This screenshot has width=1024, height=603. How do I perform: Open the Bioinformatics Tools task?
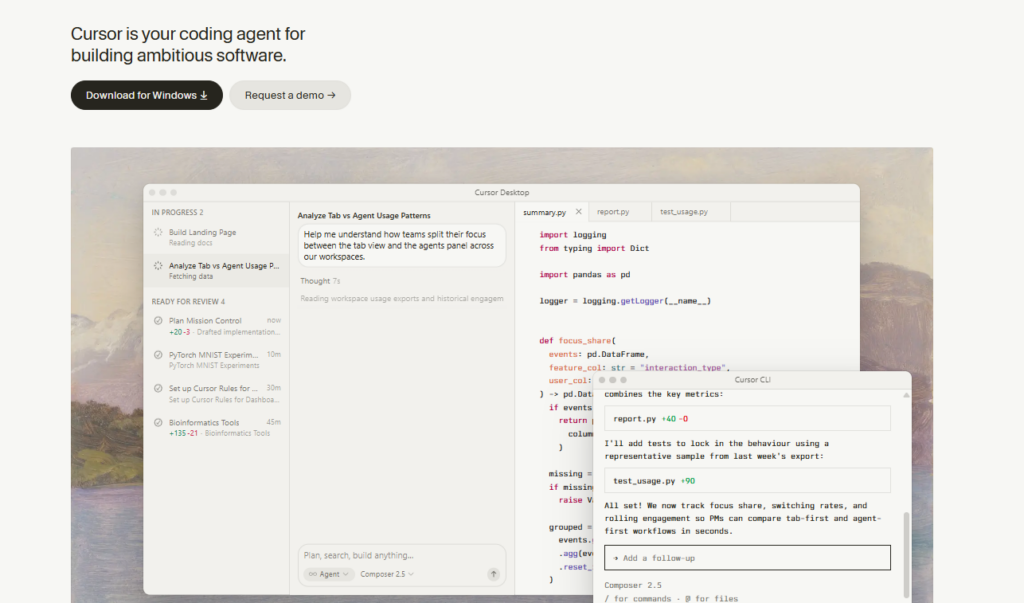216,427
